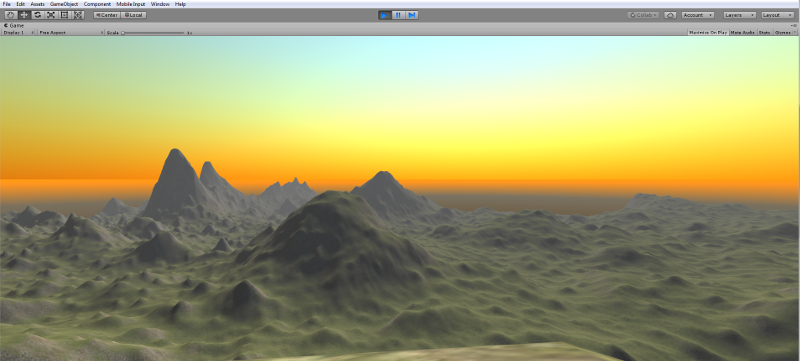Image resolution: width=800 pixels, height=361 pixels.
Task: Select the Game tab
Action: point(14,25)
